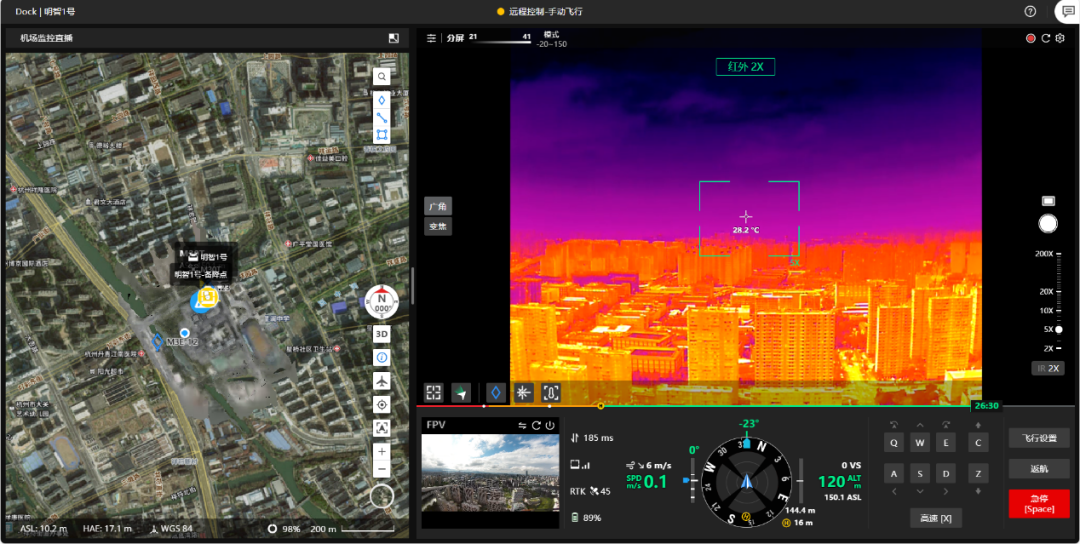Toggle the blue diamond pin point tool

click(x=496, y=393)
